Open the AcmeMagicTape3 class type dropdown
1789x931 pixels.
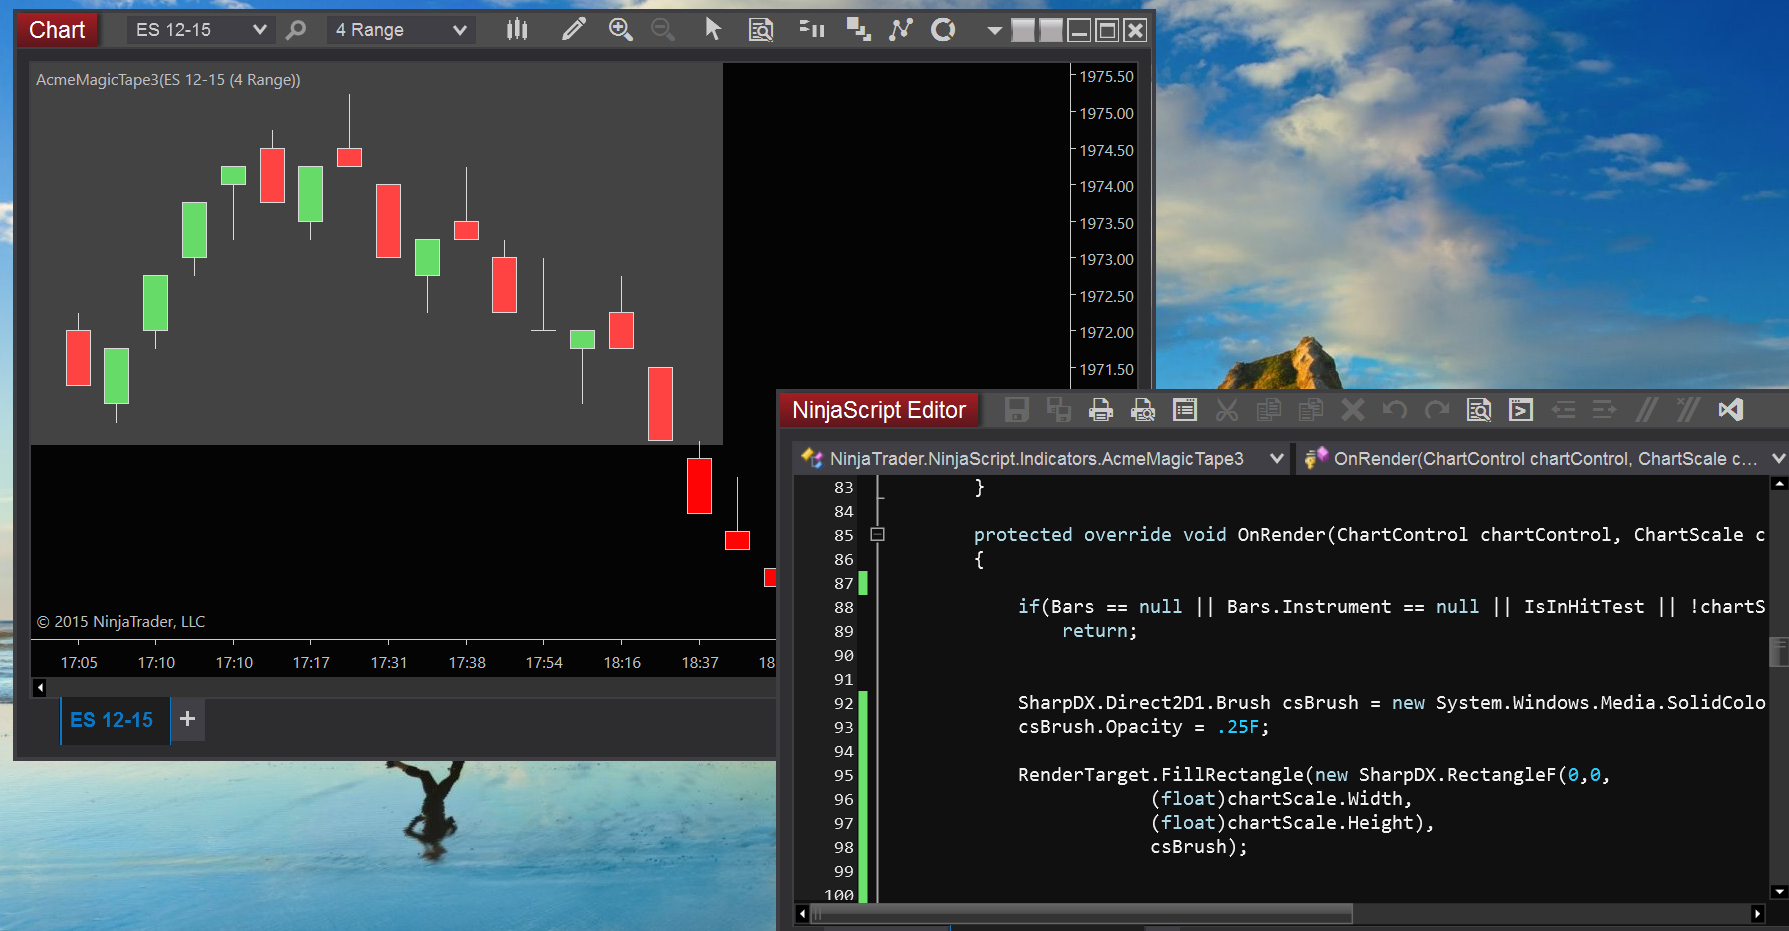click(x=1040, y=459)
